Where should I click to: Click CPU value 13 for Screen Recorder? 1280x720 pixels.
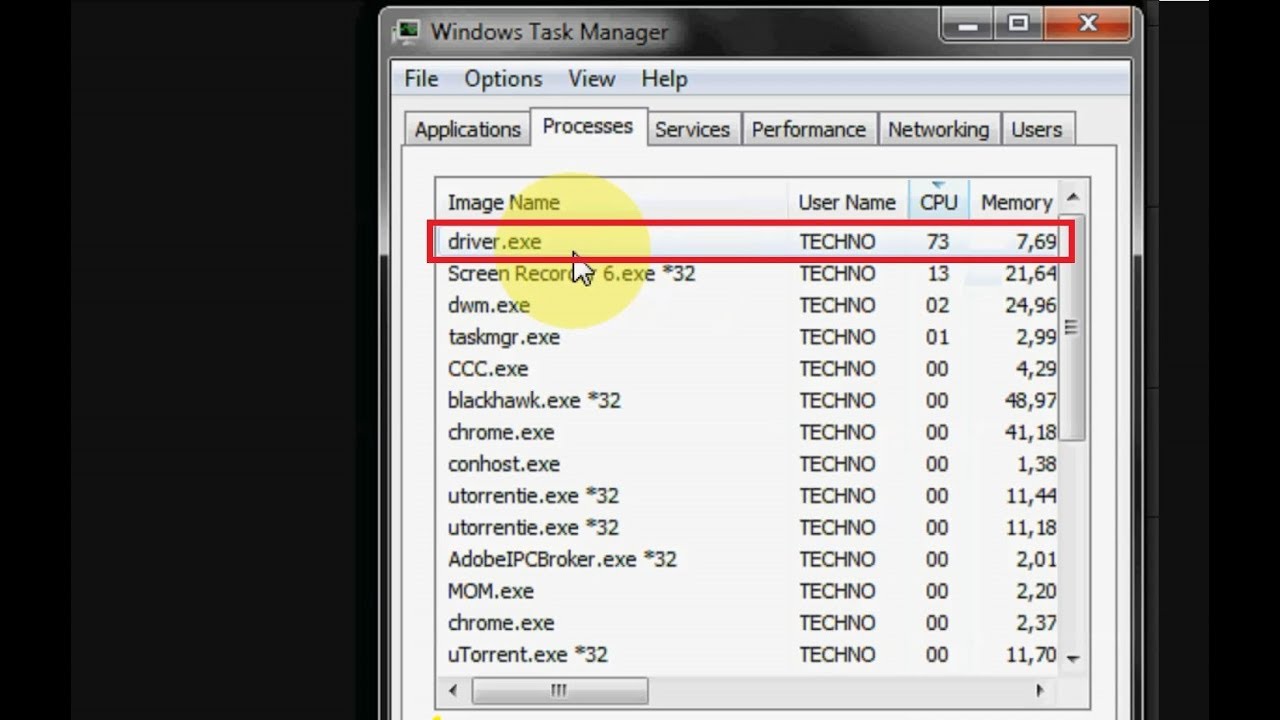pos(937,274)
